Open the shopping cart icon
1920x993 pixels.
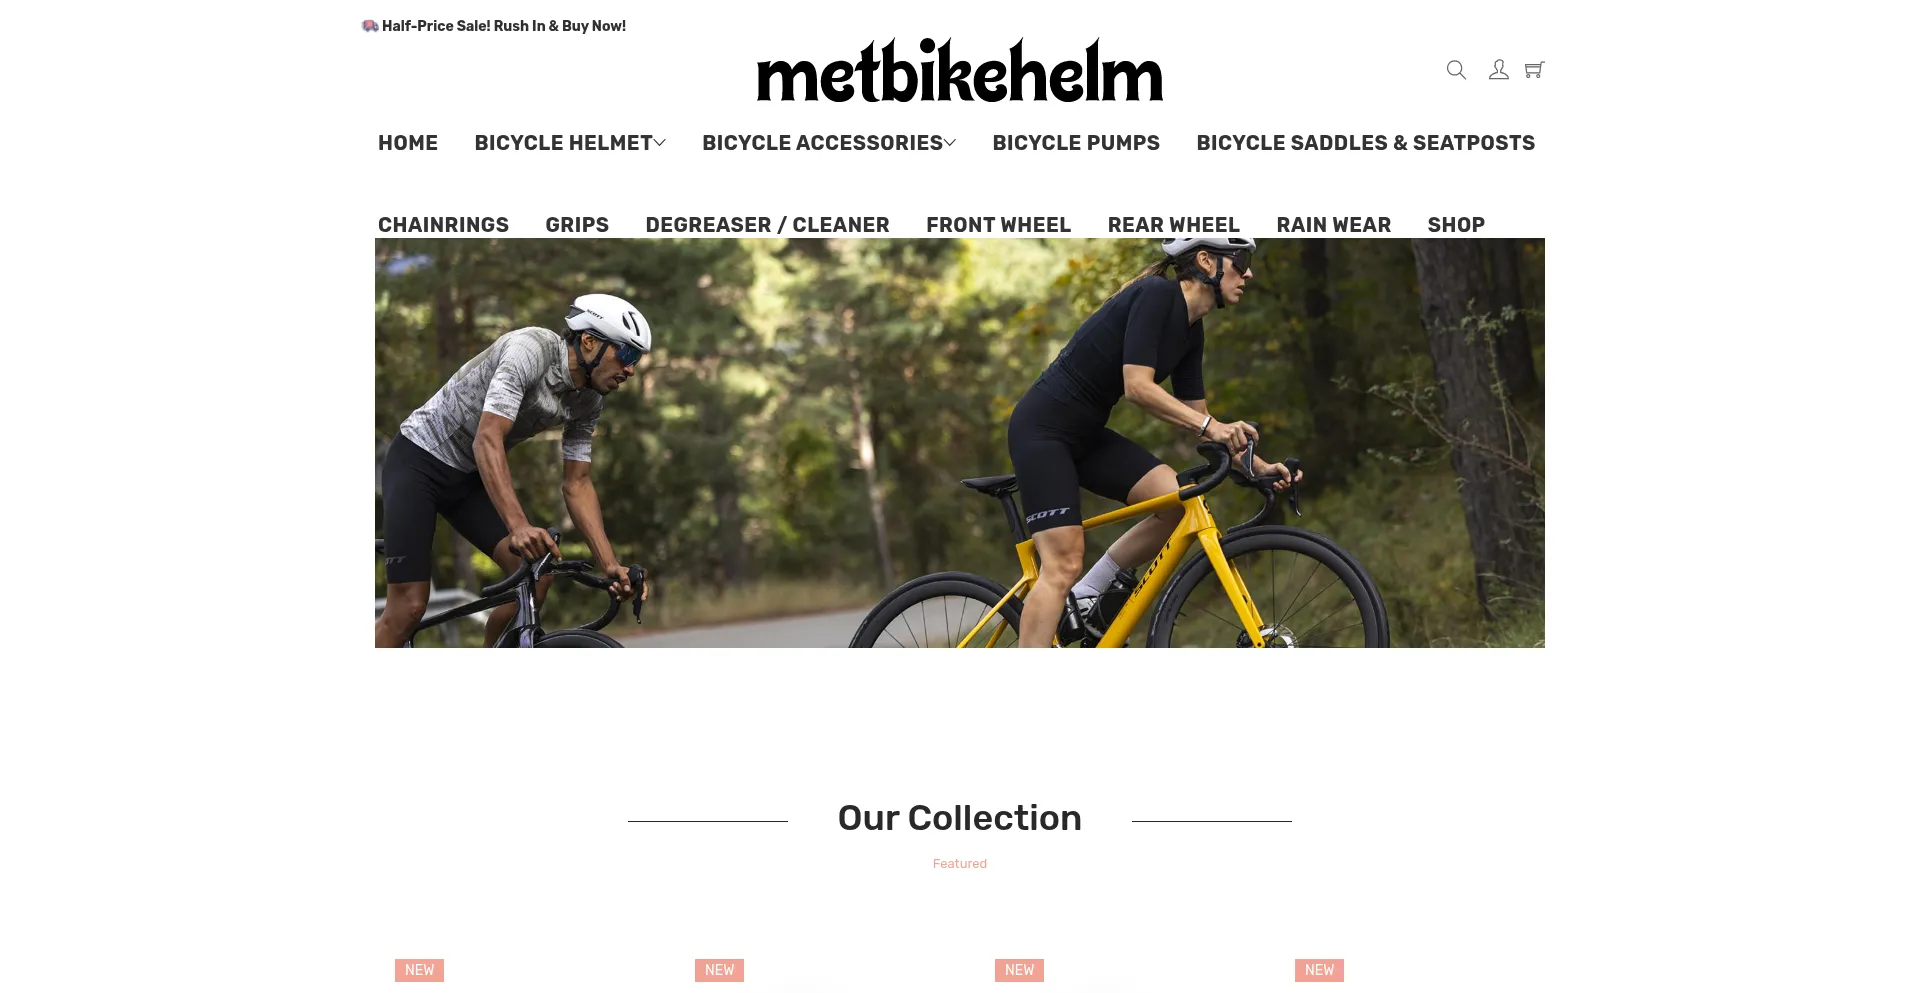coord(1534,70)
